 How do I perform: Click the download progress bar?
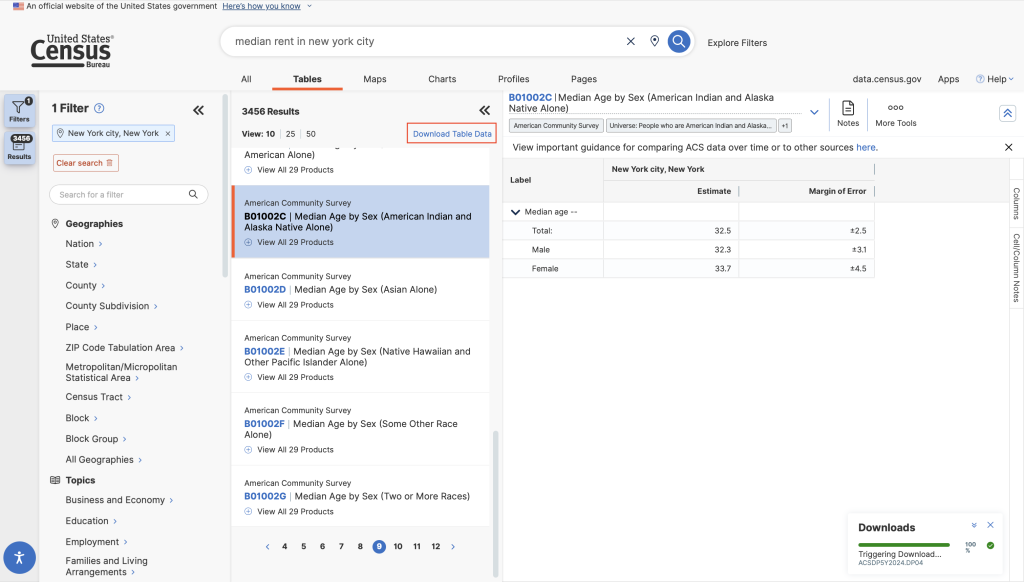(905, 545)
